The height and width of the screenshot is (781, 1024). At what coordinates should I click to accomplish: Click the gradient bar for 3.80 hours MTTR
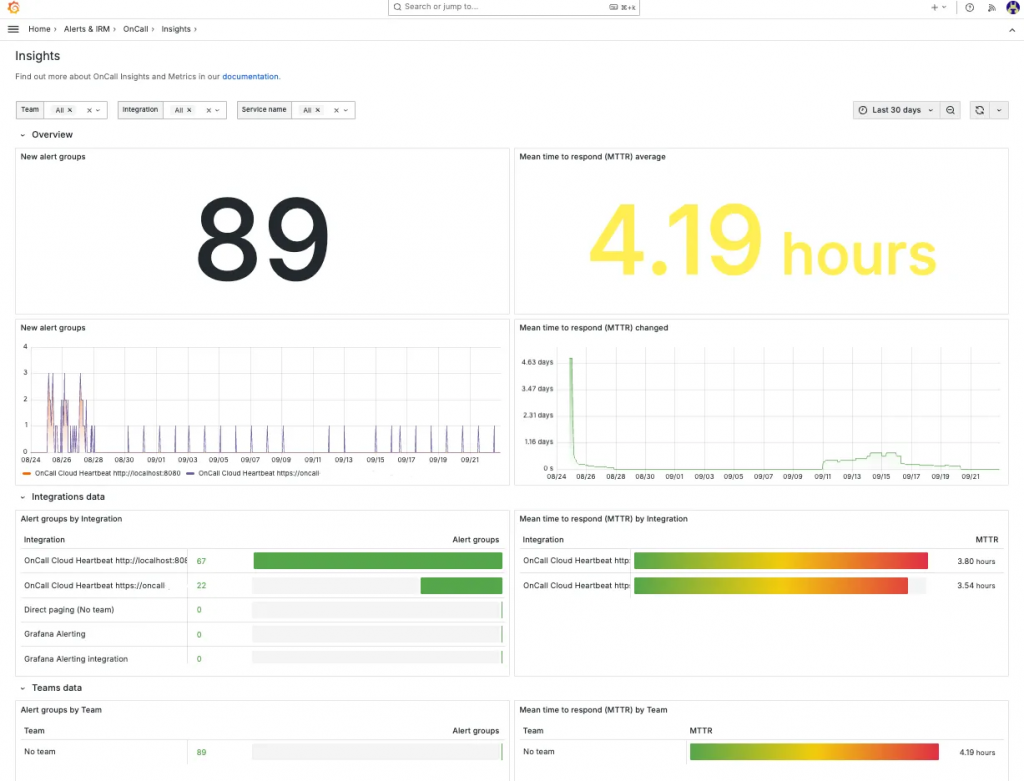click(x=781, y=561)
